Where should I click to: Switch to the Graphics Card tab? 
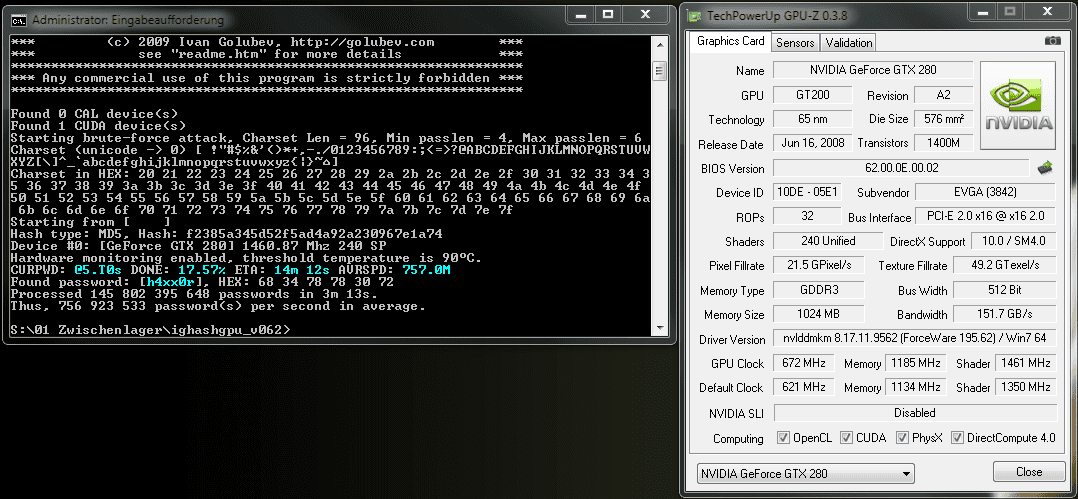[730, 41]
